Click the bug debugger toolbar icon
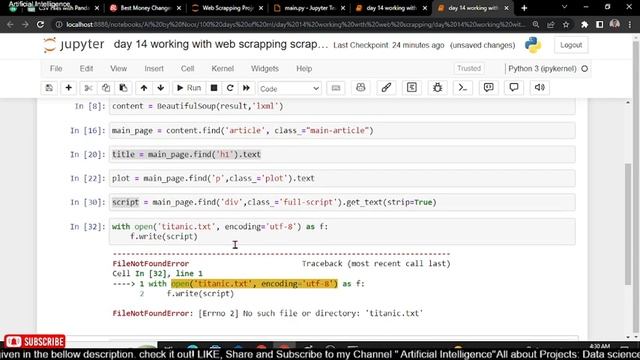 [x=438, y=87]
